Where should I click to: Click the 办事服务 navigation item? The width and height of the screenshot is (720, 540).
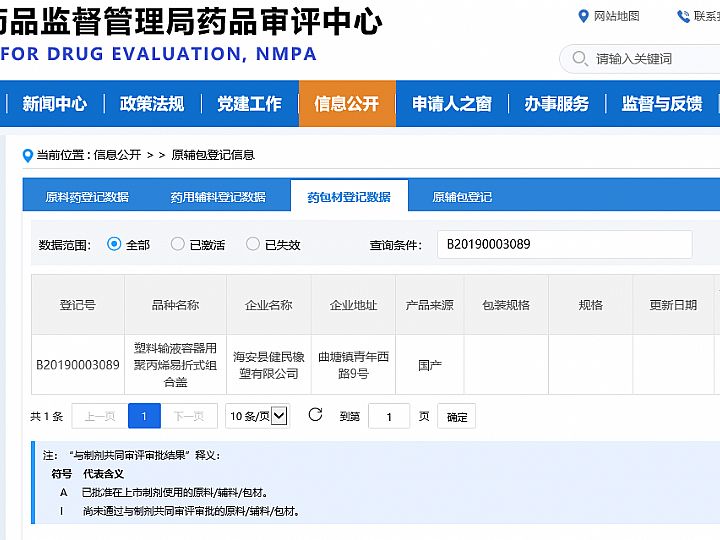[557, 104]
